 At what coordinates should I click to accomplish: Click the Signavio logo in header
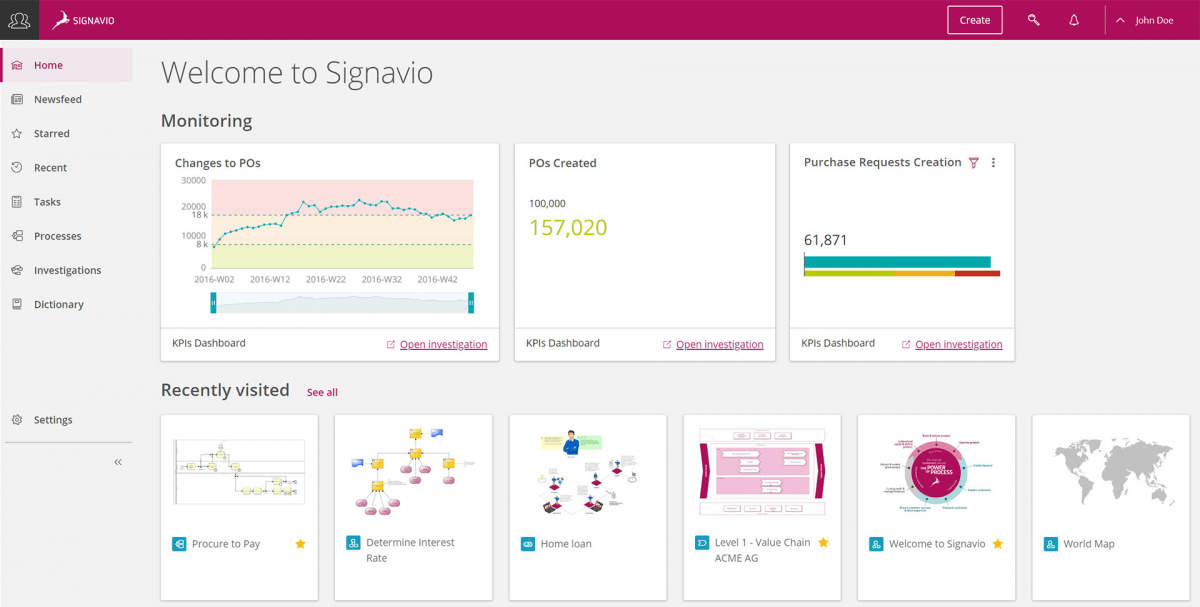click(x=84, y=20)
